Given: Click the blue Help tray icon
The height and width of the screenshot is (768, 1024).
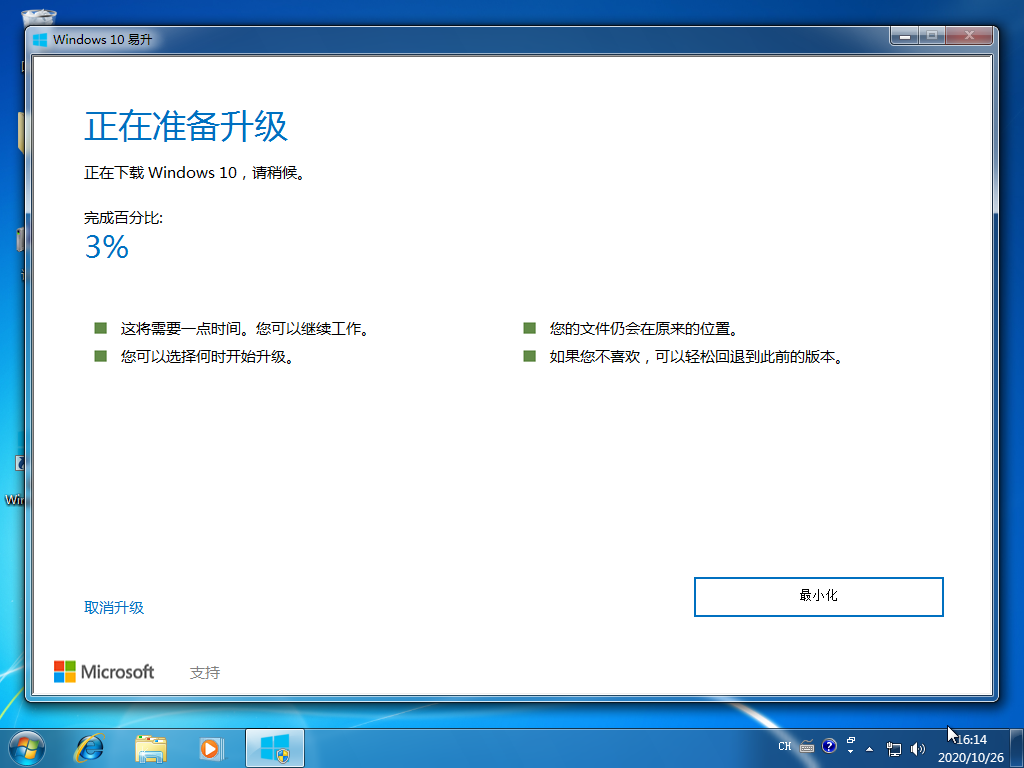Looking at the screenshot, I should click(x=829, y=747).
